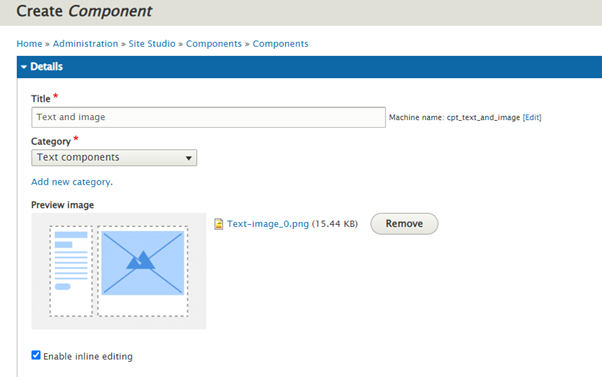Open the last Components breadcrumb link
The width and height of the screenshot is (602, 377).
(x=280, y=44)
